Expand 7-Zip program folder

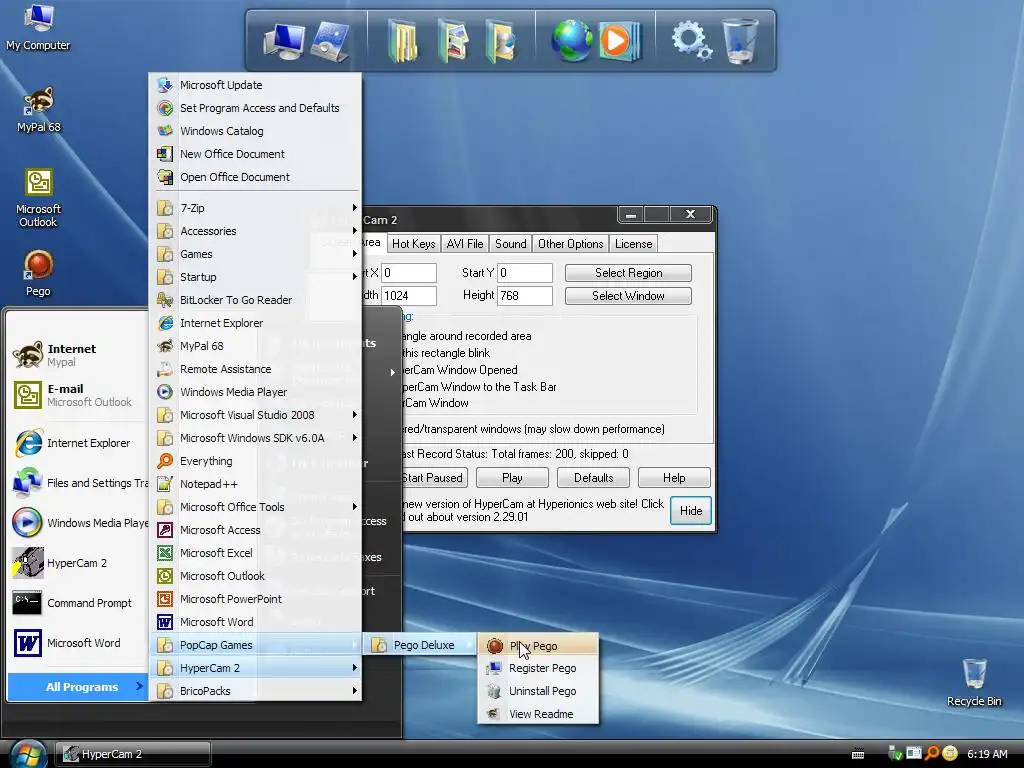(x=256, y=208)
